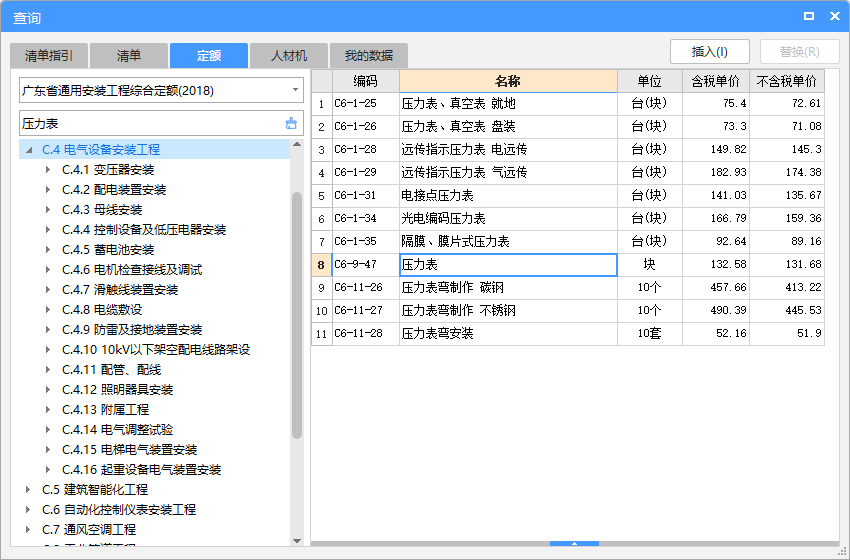Click the 压力表弯安装 name cell
Image resolution: width=850 pixels, height=560 pixels.
pyautogui.click(x=508, y=334)
